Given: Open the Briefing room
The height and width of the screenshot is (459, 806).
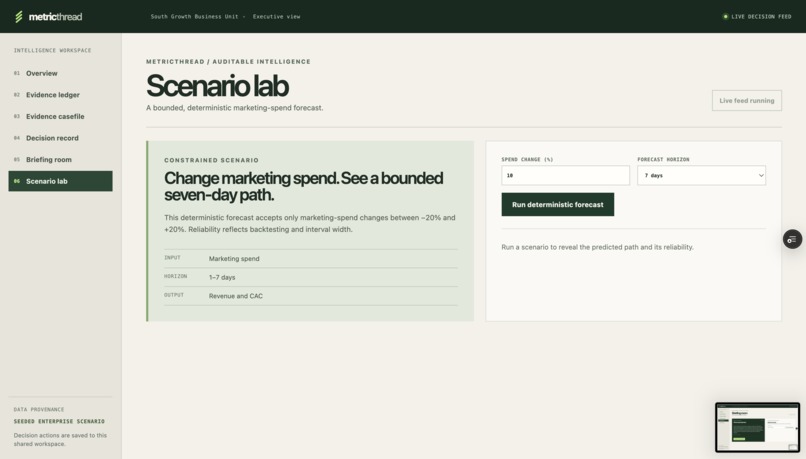Looking at the screenshot, I should [60, 160].
